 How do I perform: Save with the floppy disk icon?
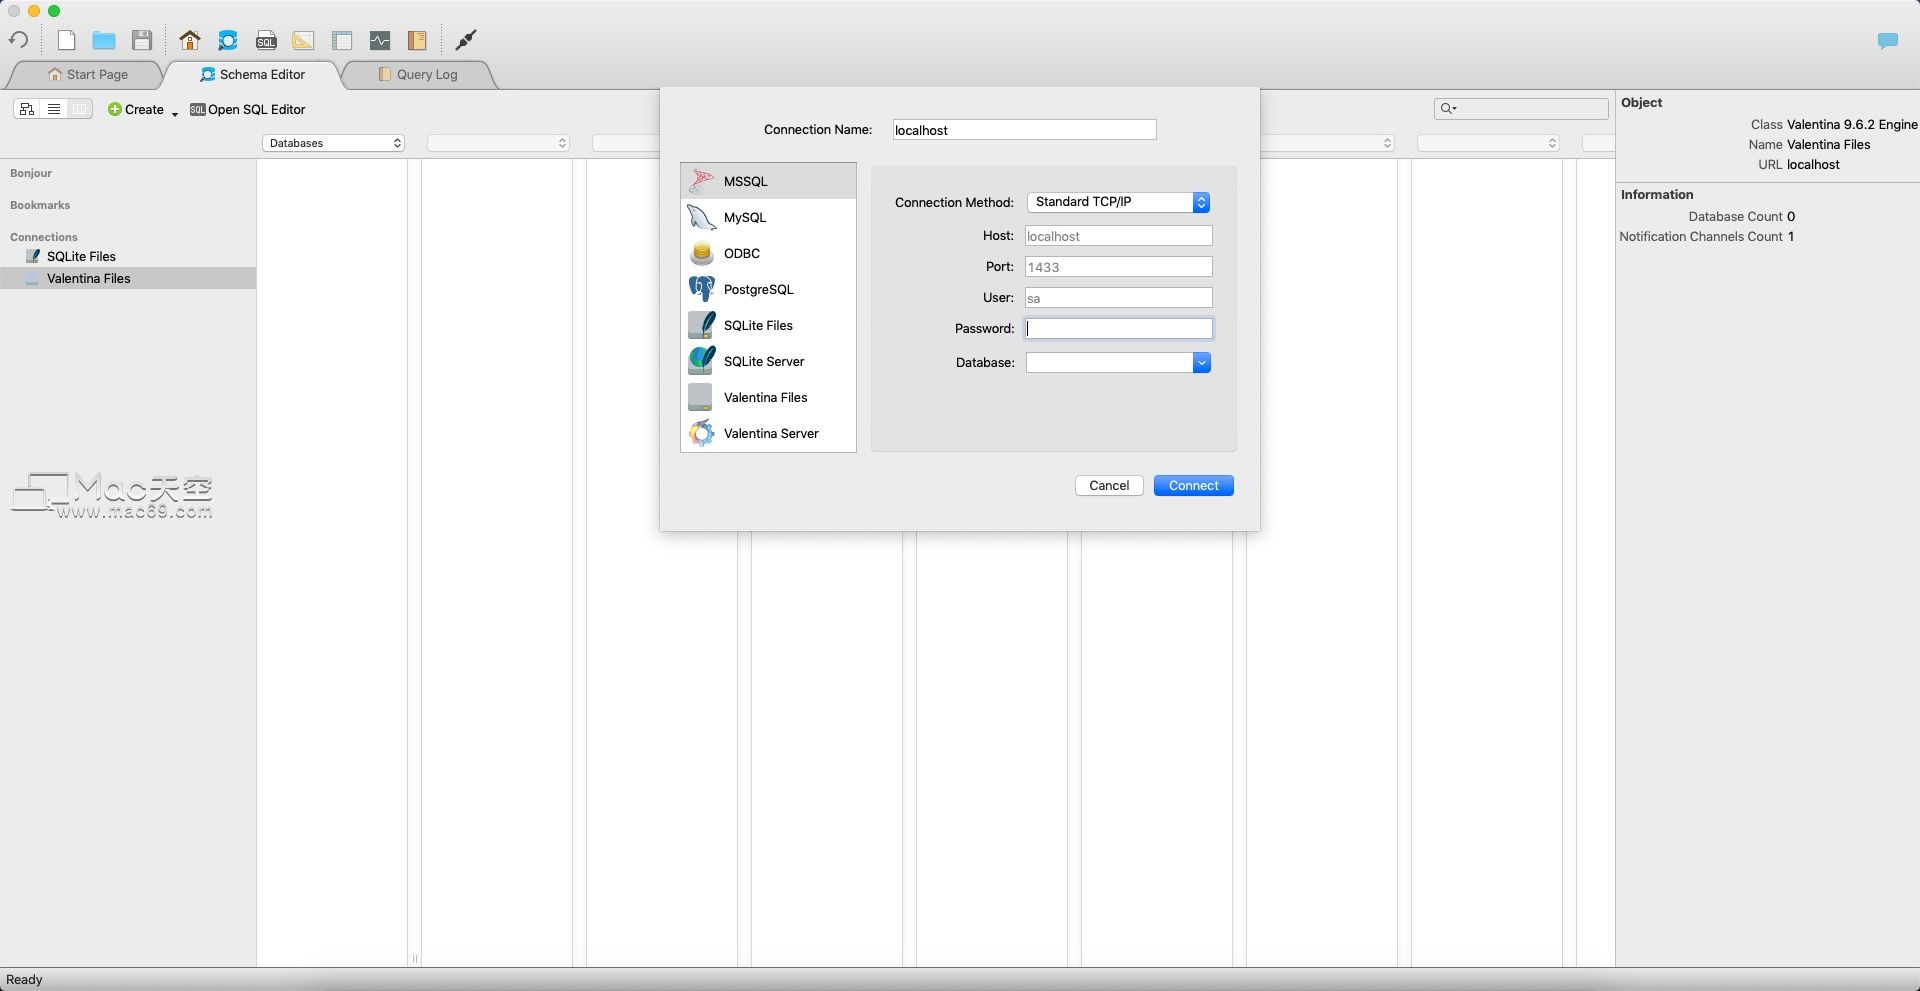[x=142, y=40]
